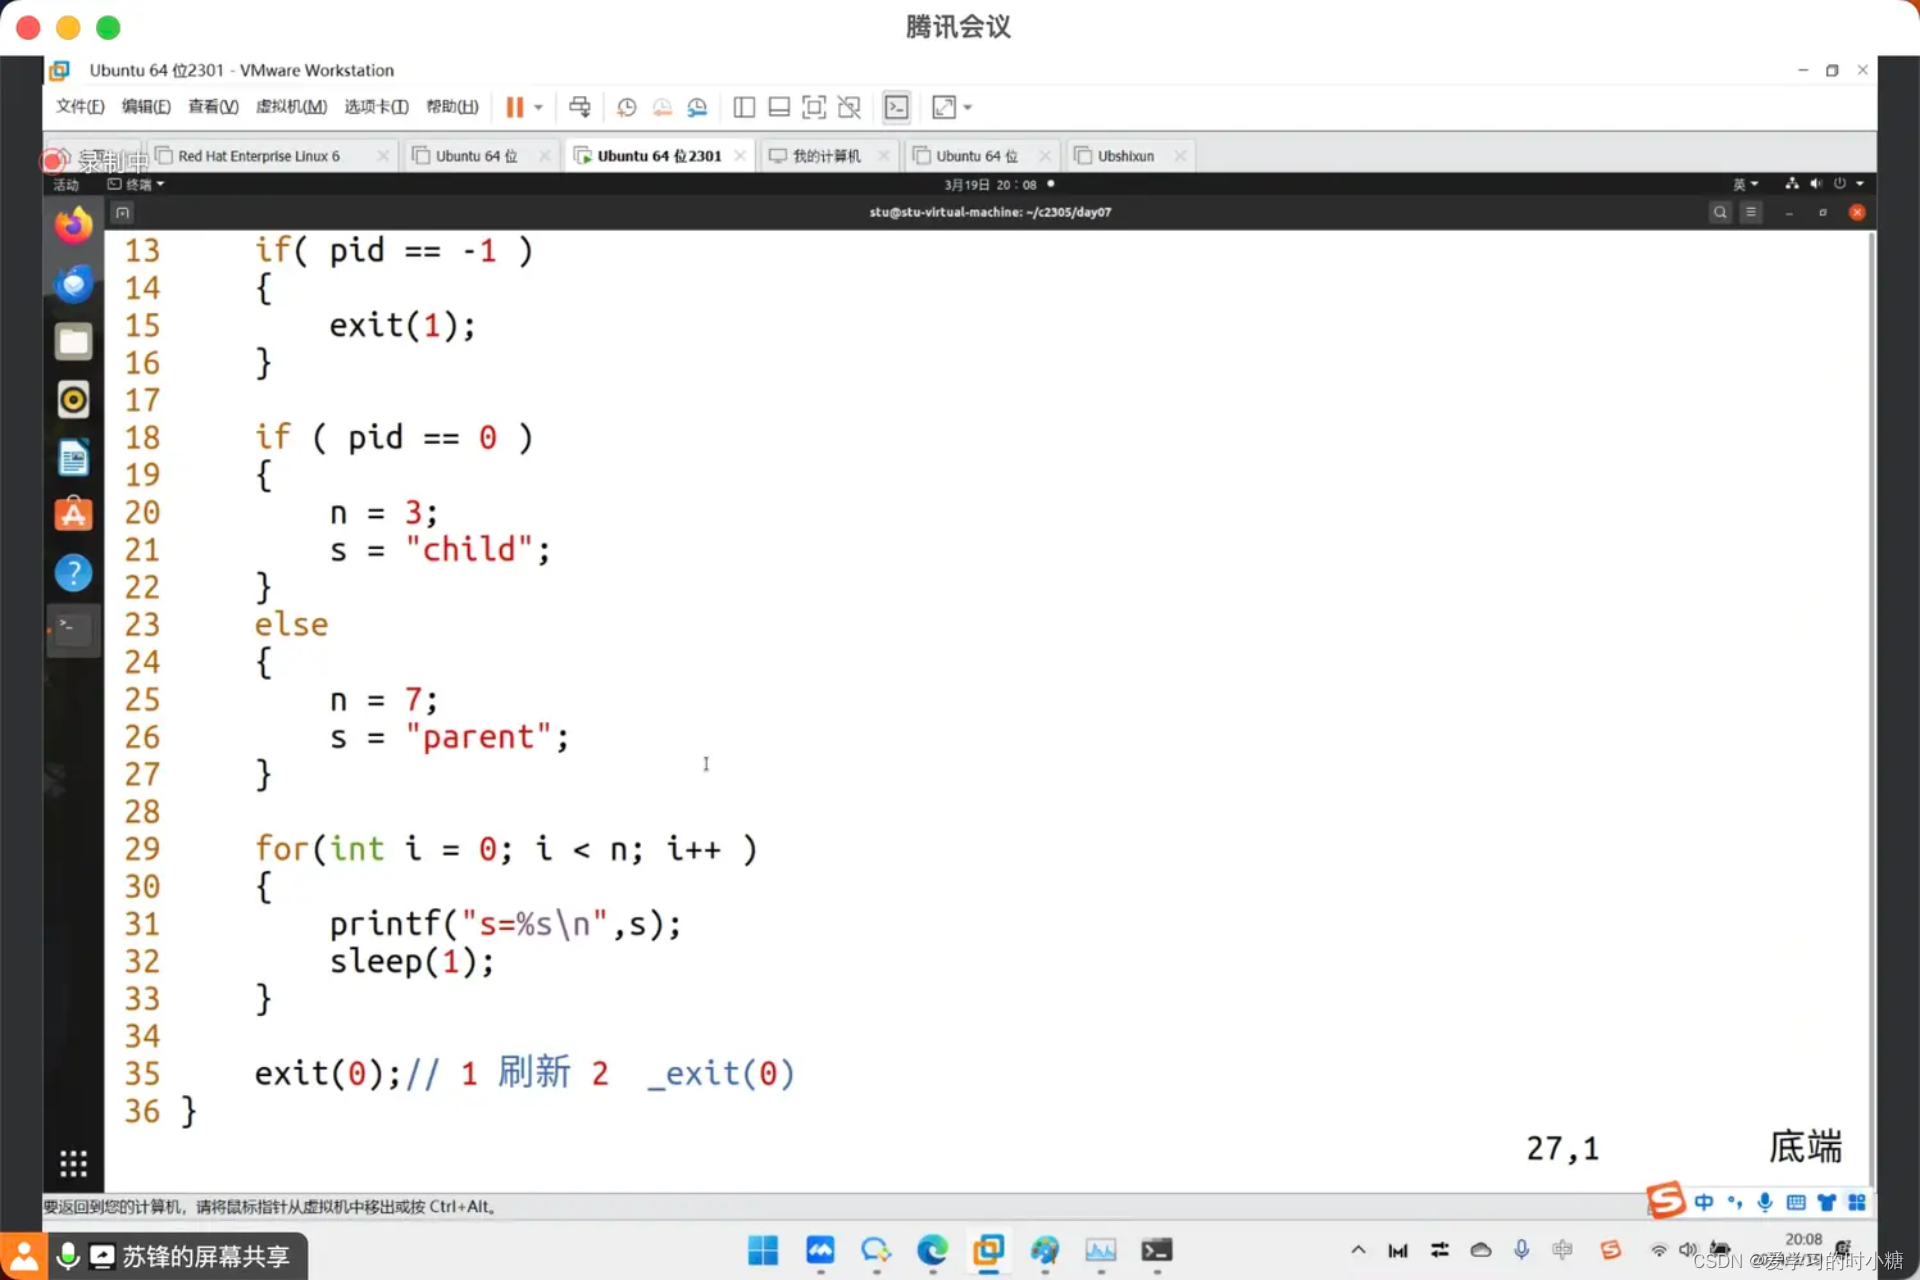The height and width of the screenshot is (1280, 1920).
Task: Open the 选项卡(T) menu
Action: pos(376,107)
